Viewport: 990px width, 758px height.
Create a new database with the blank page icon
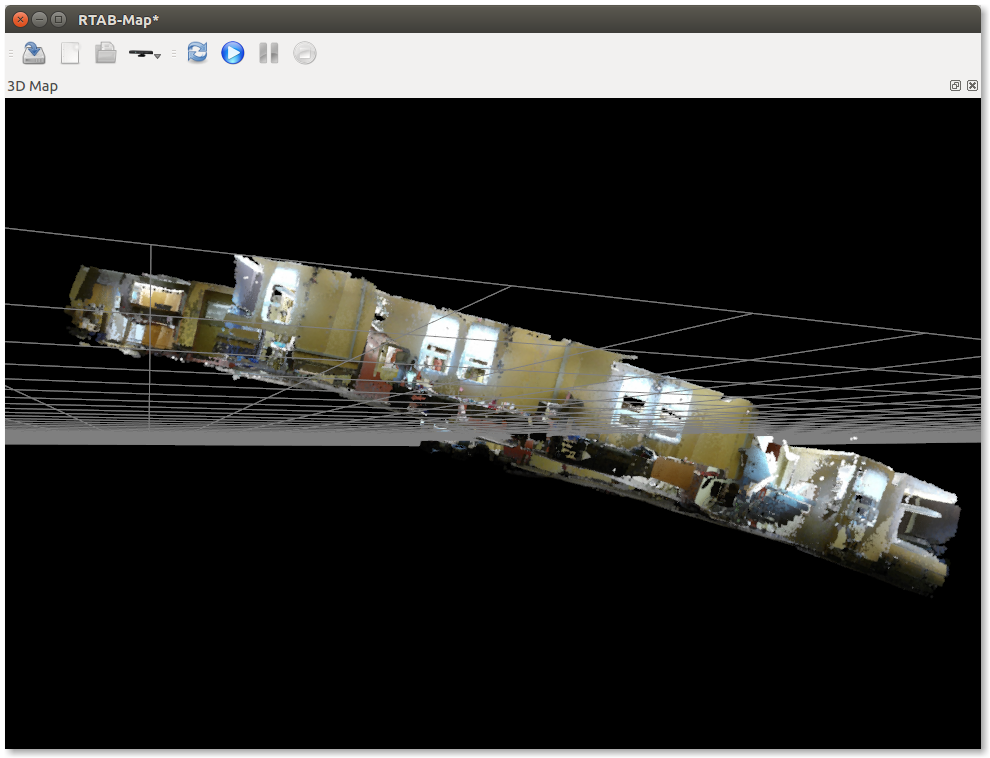tap(70, 53)
